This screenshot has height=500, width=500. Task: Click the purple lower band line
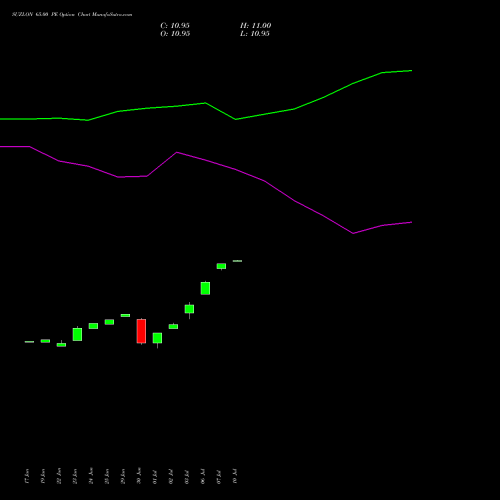206,160
